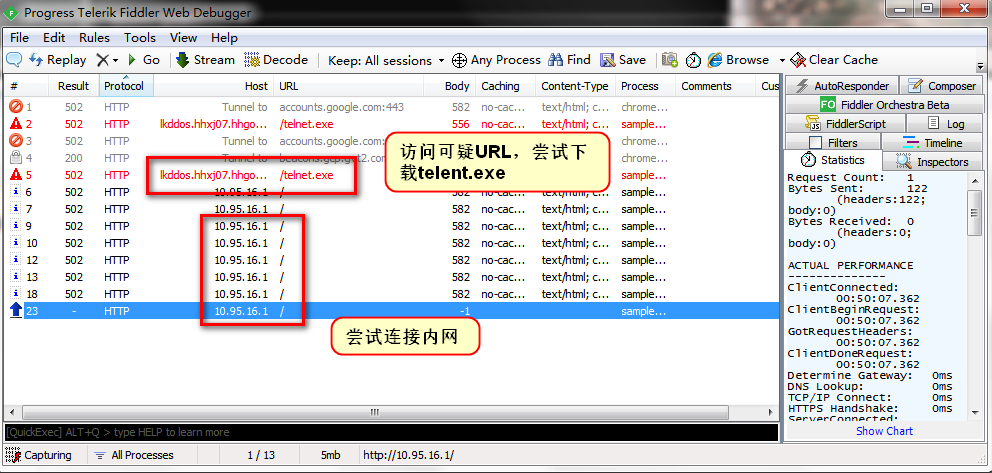Launch browser with Browse button
The width and height of the screenshot is (992, 473).
(738, 60)
